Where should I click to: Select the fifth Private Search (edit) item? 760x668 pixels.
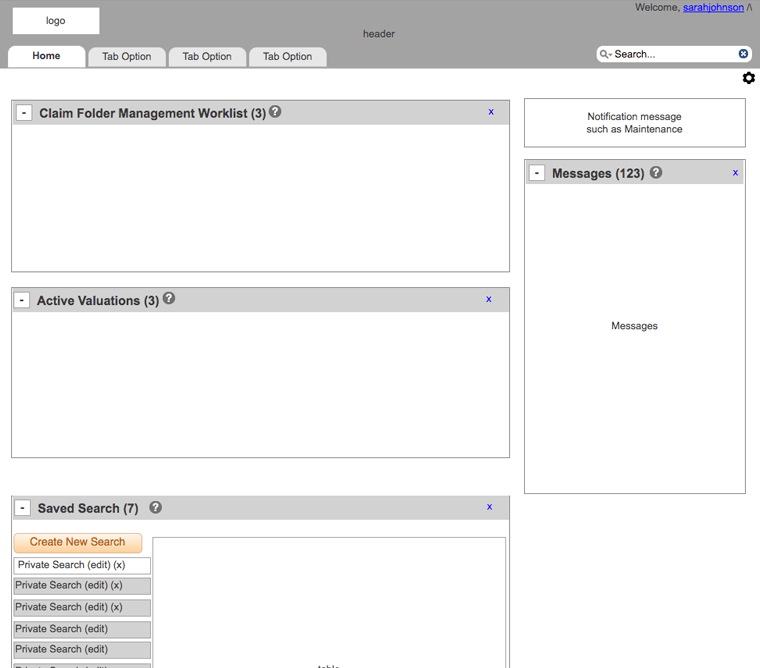82,650
